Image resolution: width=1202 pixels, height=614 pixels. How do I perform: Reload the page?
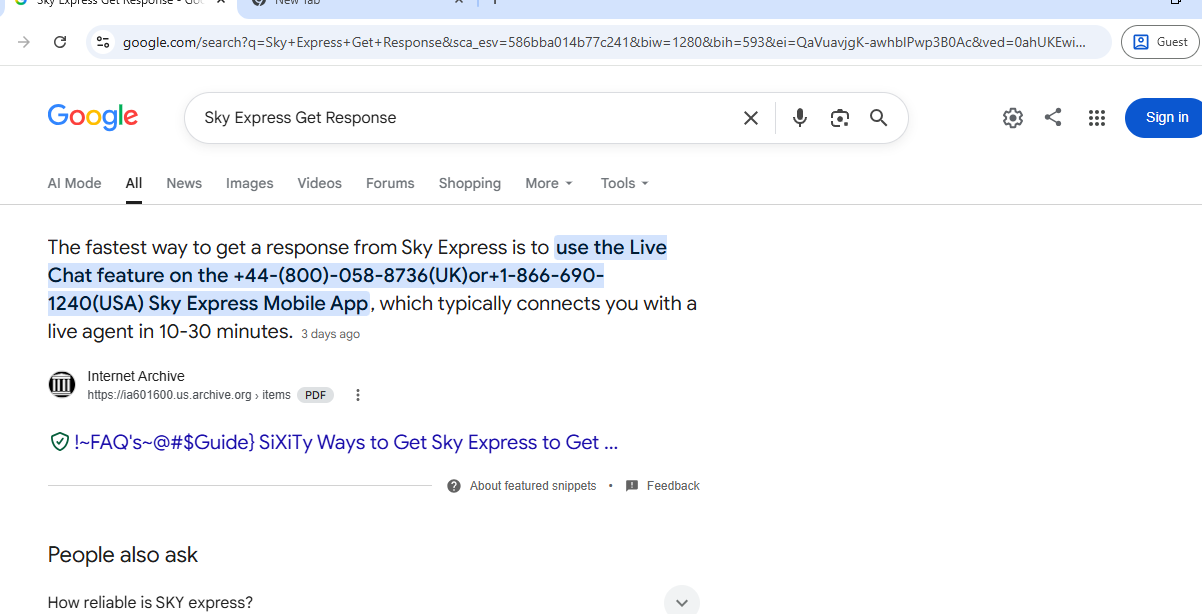[60, 42]
